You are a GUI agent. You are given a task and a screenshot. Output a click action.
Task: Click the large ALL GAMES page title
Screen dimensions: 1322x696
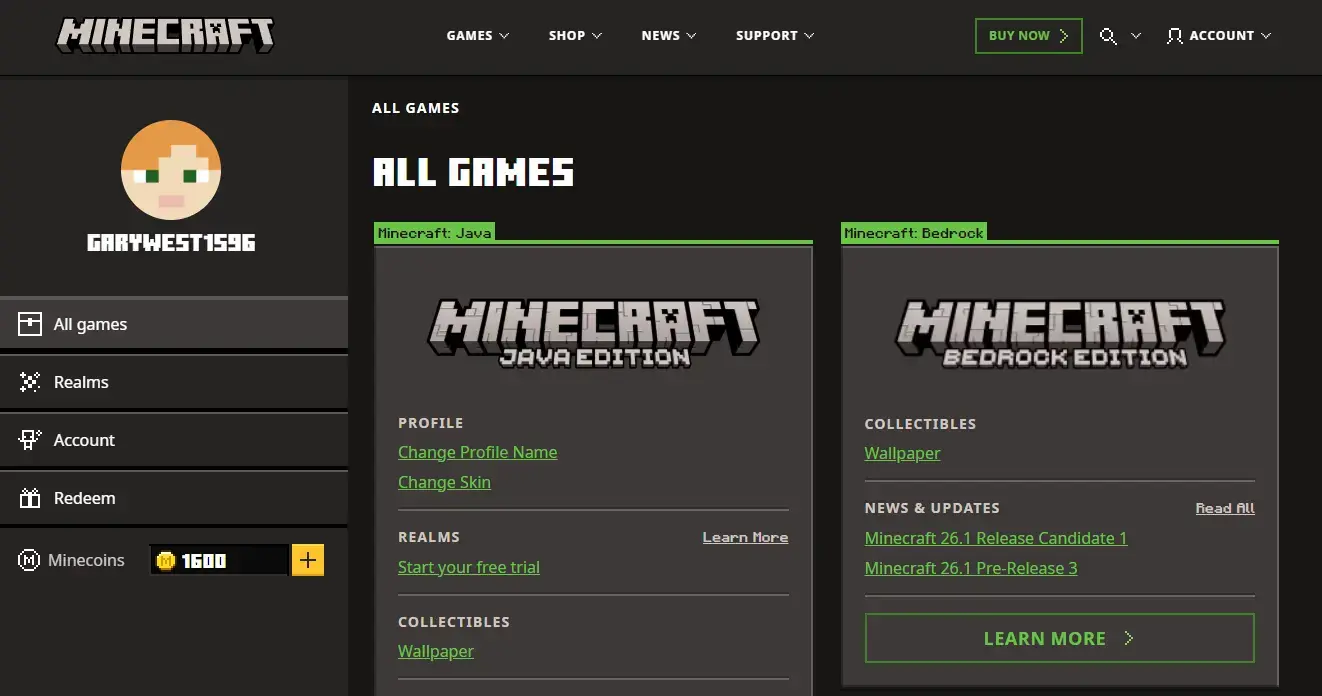coord(473,172)
